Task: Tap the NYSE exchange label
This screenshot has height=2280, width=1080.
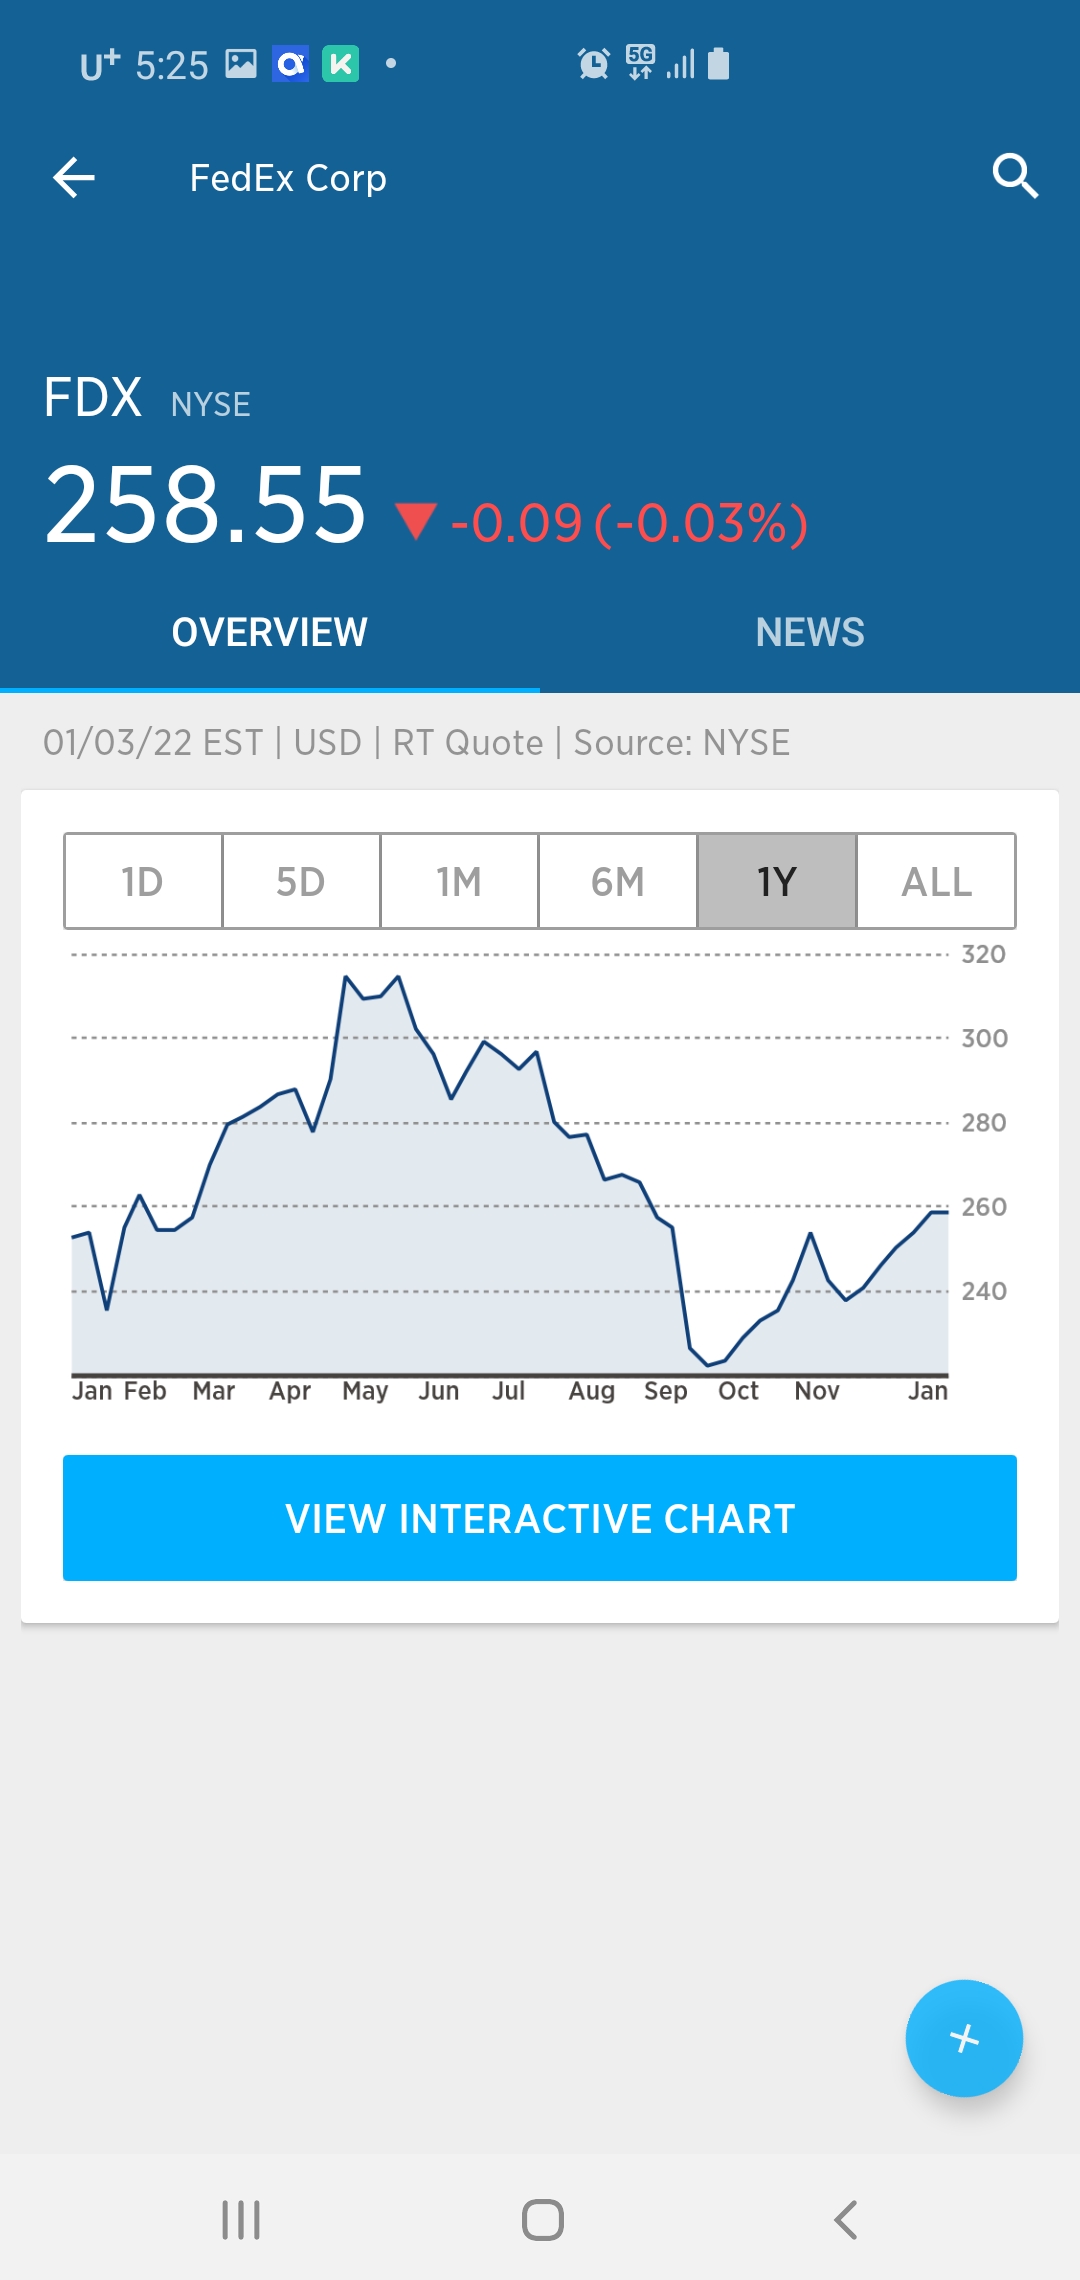Action: [x=210, y=404]
